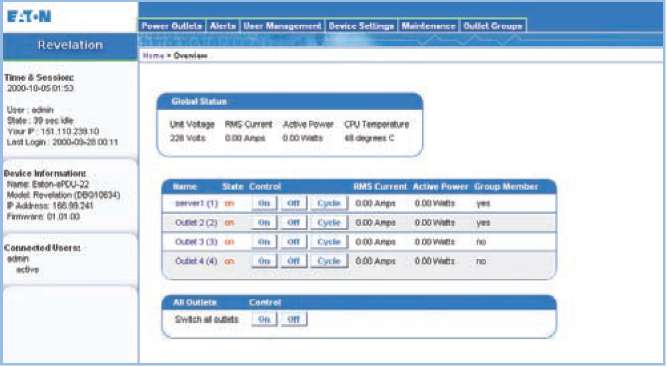Open the Outlet 2 (2) link

coord(196,222)
